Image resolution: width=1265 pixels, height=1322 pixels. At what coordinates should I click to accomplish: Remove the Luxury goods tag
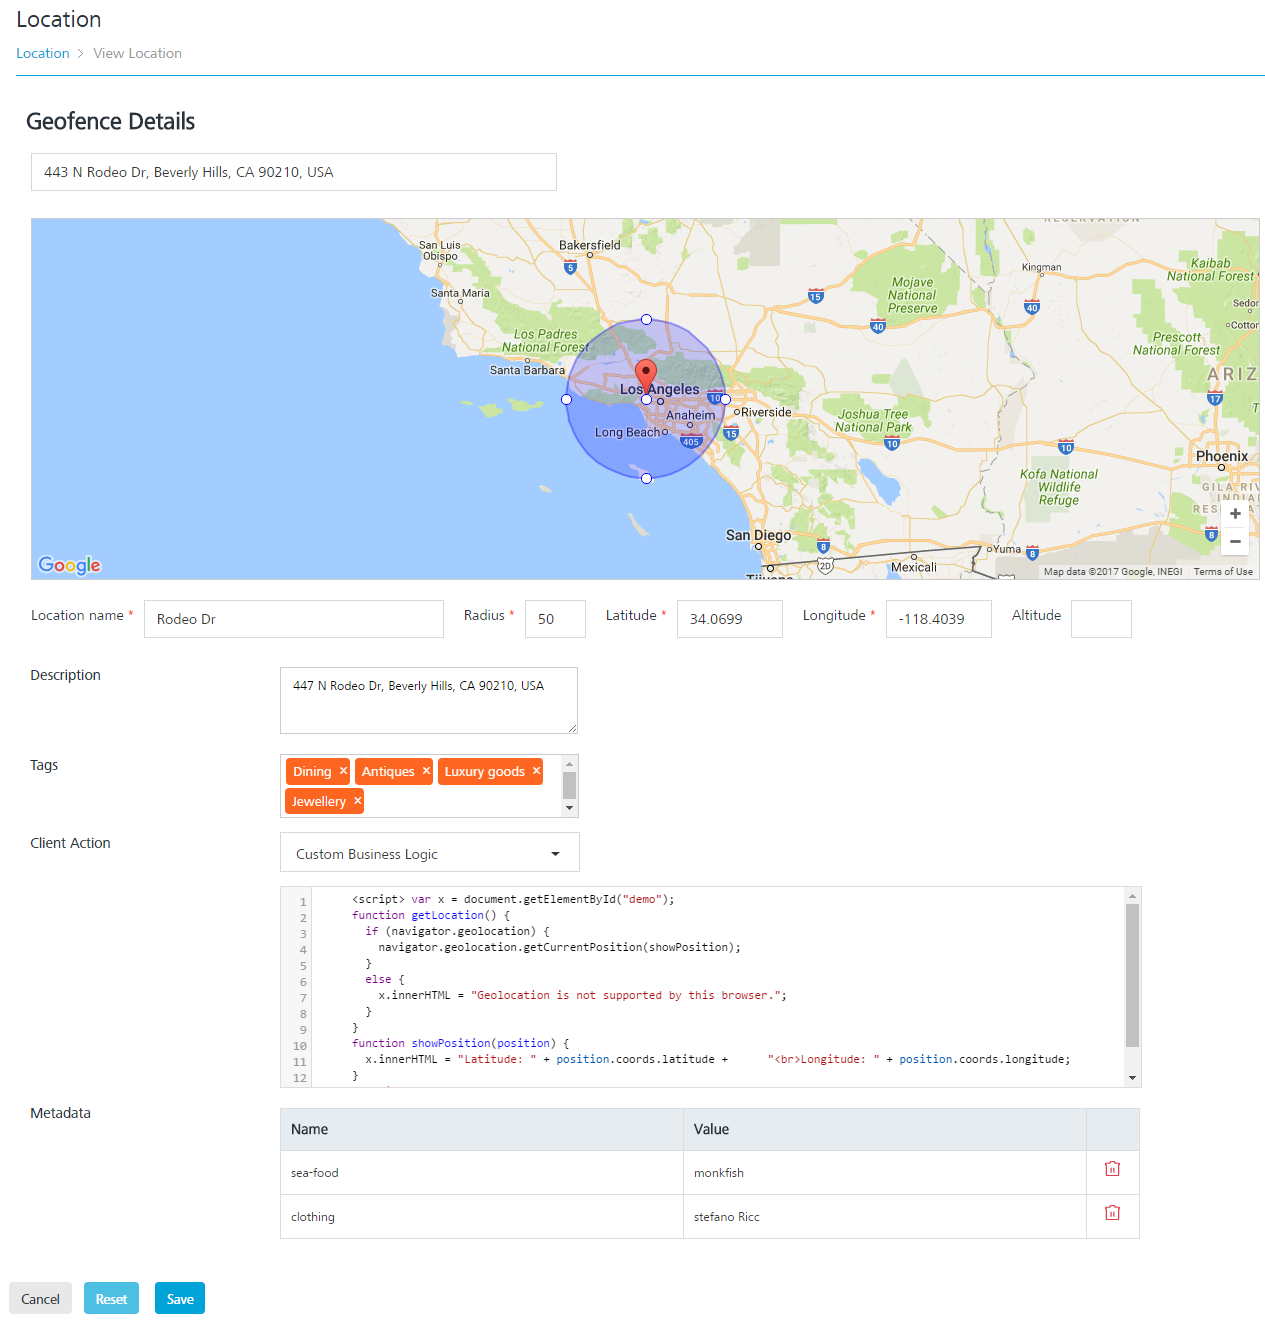coord(536,771)
